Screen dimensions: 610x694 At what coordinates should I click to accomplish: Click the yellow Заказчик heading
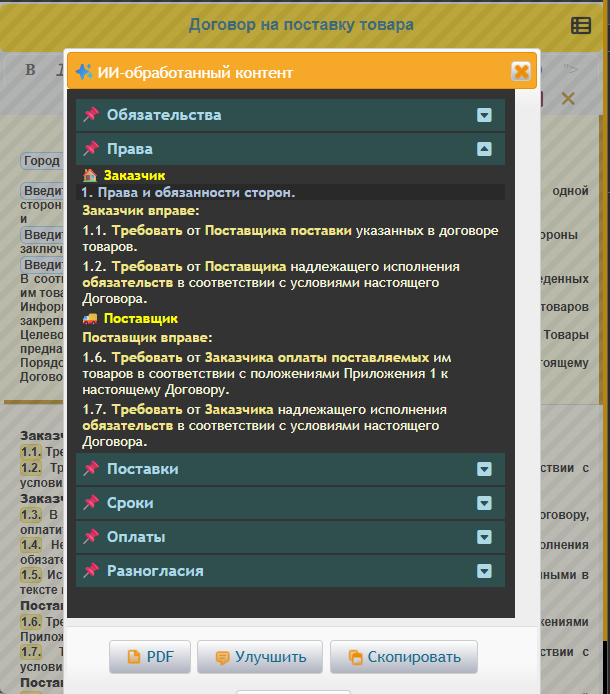(135, 176)
